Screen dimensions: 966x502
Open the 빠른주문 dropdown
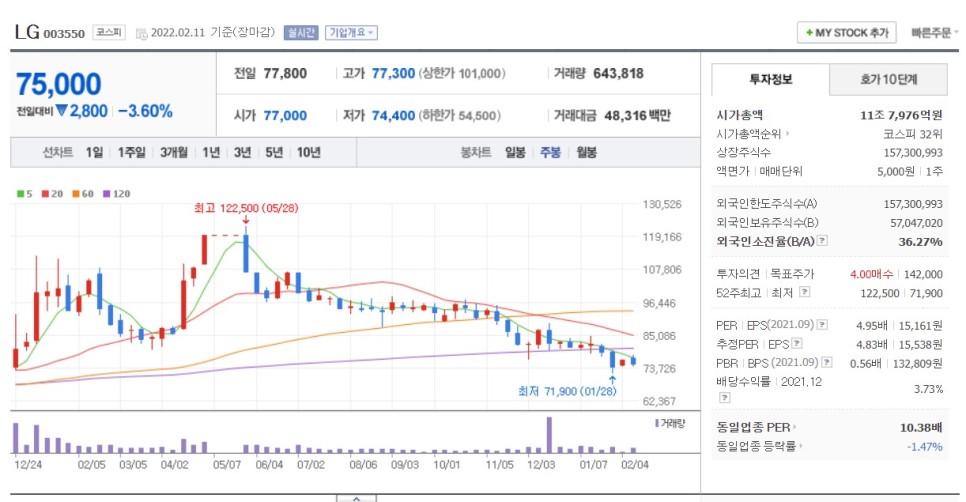click(935, 33)
